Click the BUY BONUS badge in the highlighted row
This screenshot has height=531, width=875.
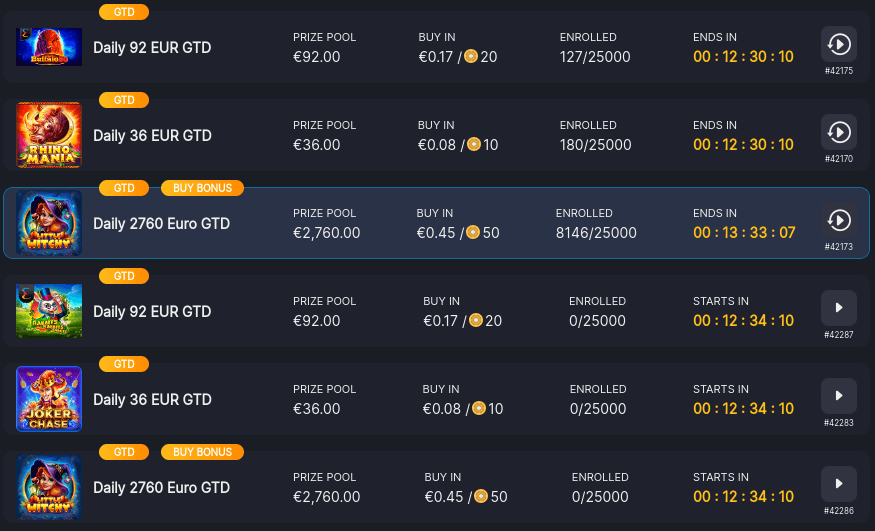pos(202,188)
